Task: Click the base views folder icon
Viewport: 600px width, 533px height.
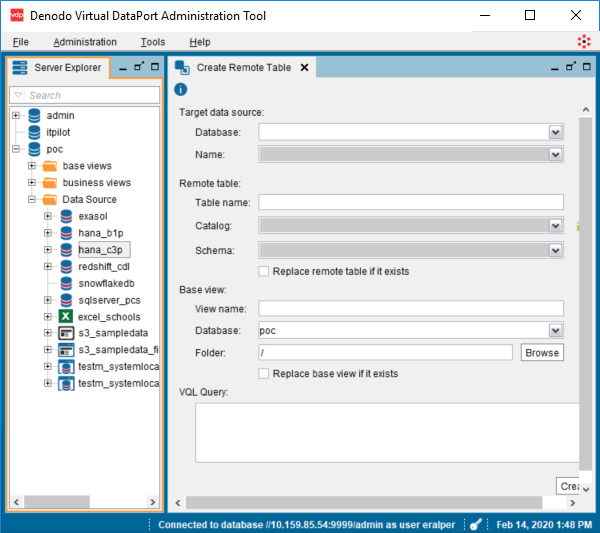Action: pyautogui.click(x=50, y=166)
